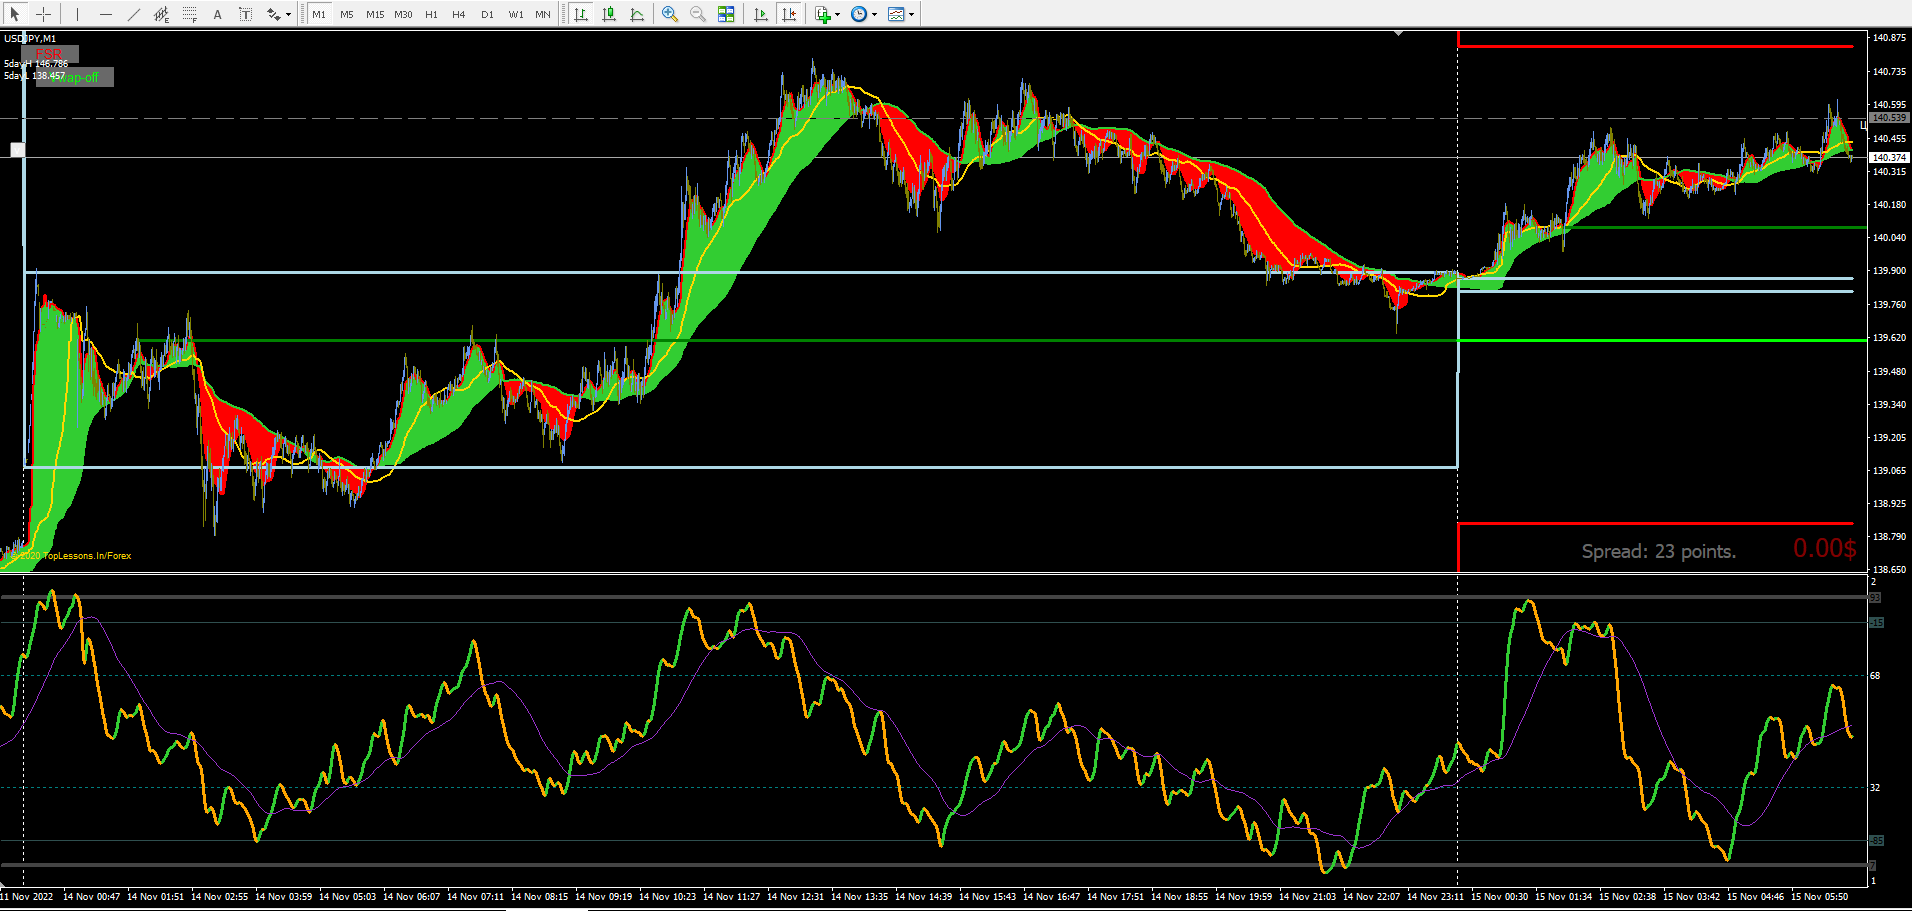Click the 140.539 price level label
Viewport: 1912px width, 911px height.
(1889, 118)
